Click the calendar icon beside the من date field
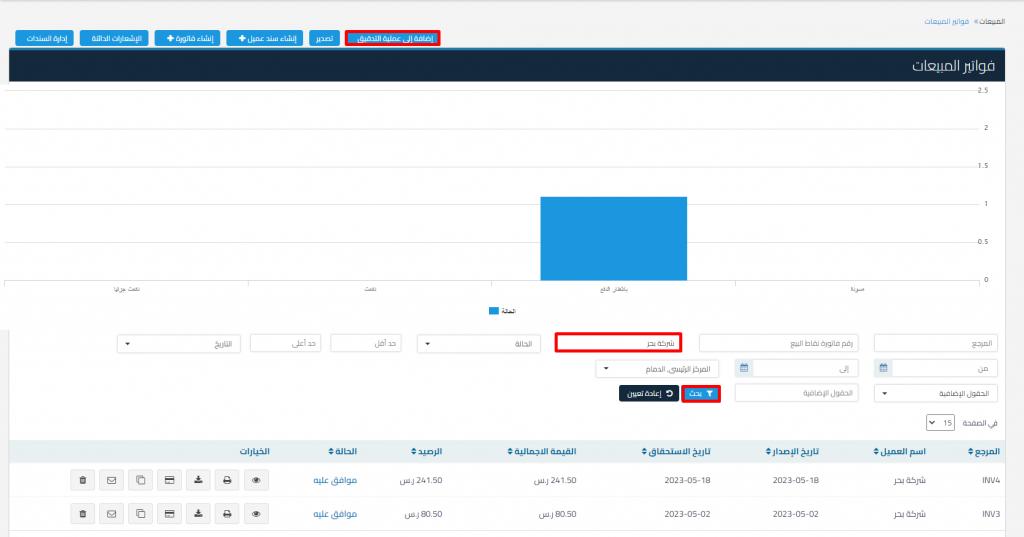The image size is (1024, 537). (x=883, y=368)
